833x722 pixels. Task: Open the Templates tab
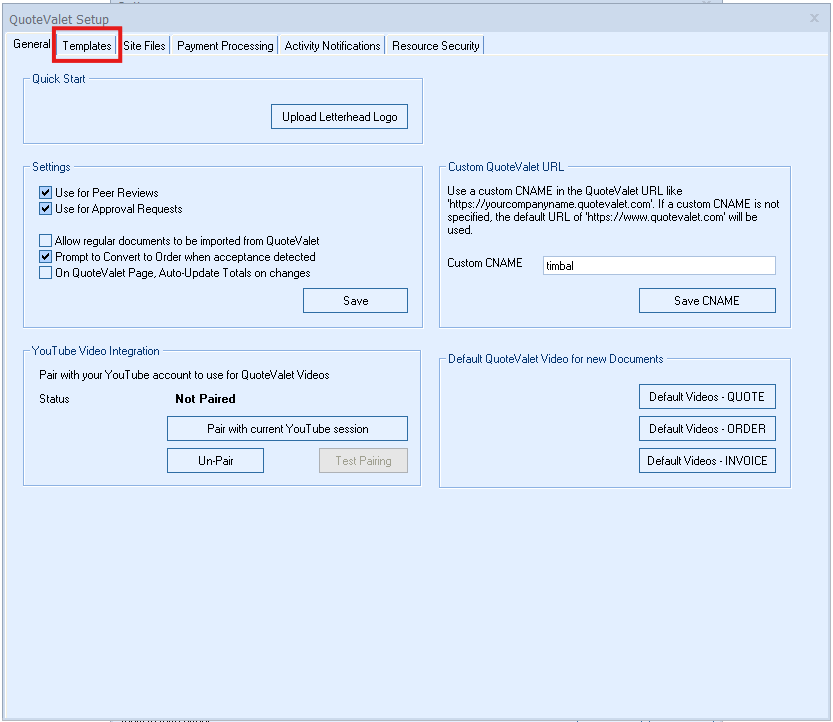(87, 46)
